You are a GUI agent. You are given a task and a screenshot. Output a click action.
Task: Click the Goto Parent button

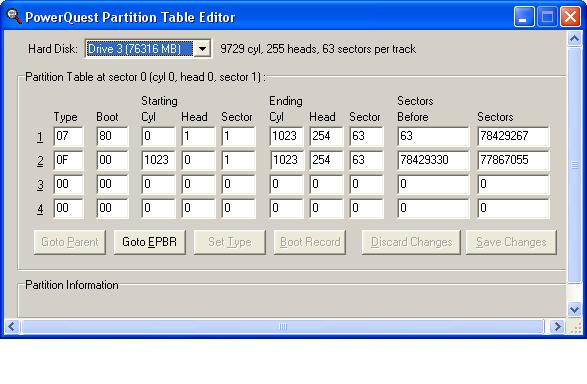(x=70, y=242)
